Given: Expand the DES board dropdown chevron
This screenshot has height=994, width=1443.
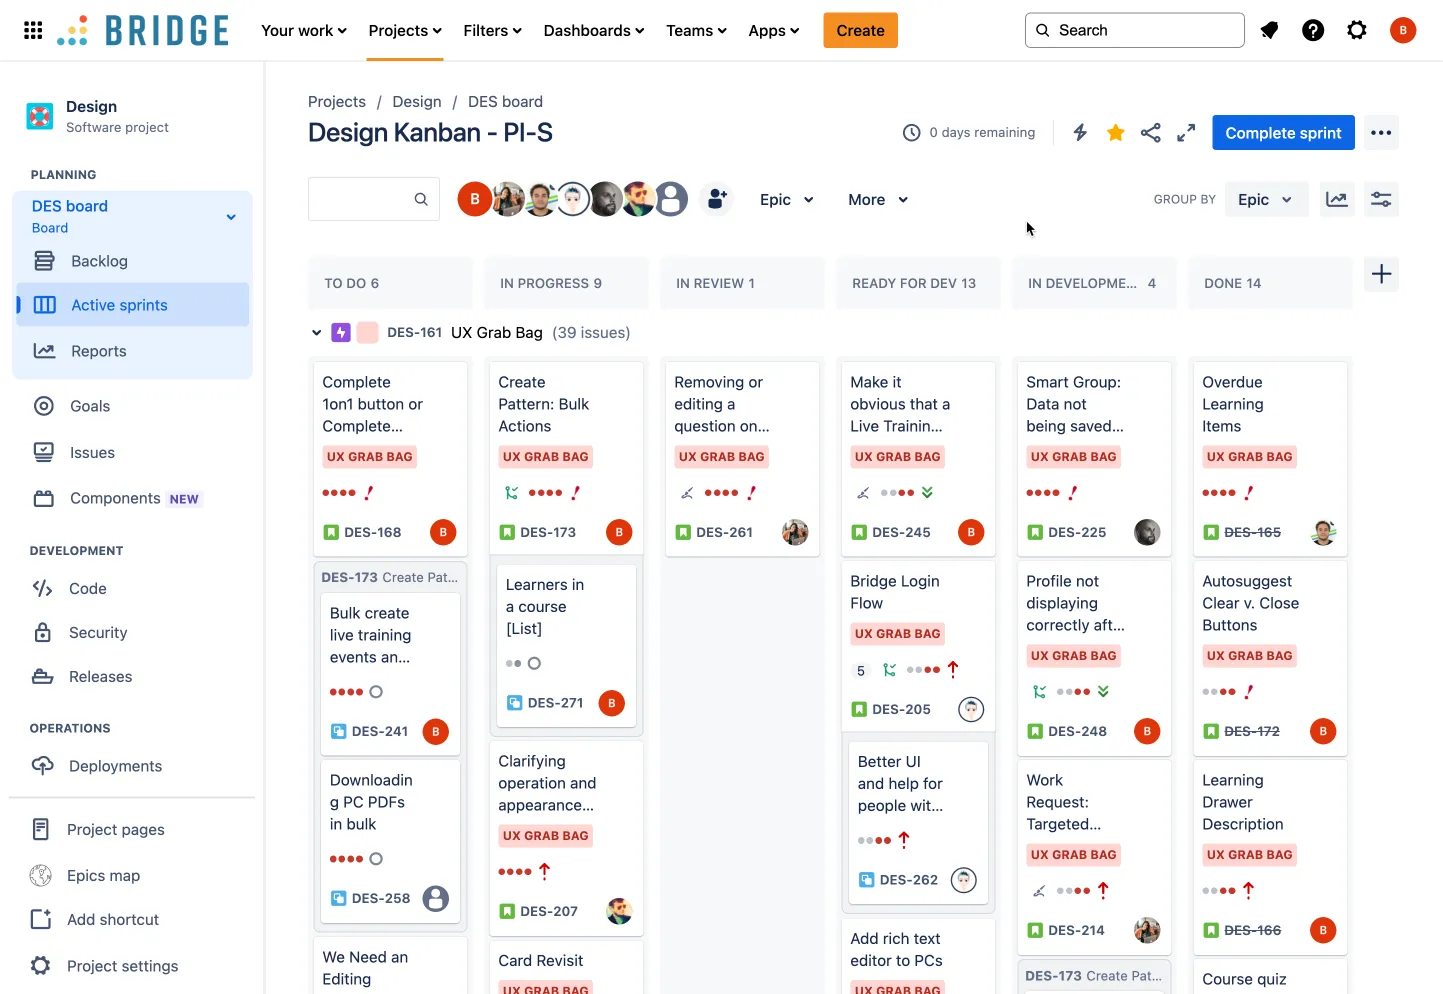Looking at the screenshot, I should click(231, 216).
